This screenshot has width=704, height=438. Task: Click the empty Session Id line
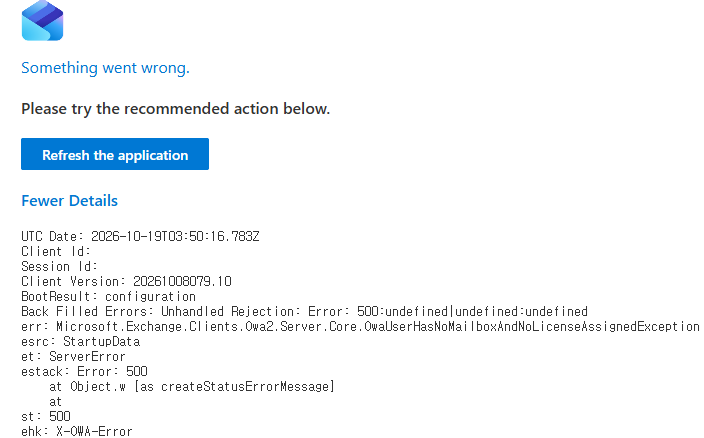(59, 267)
